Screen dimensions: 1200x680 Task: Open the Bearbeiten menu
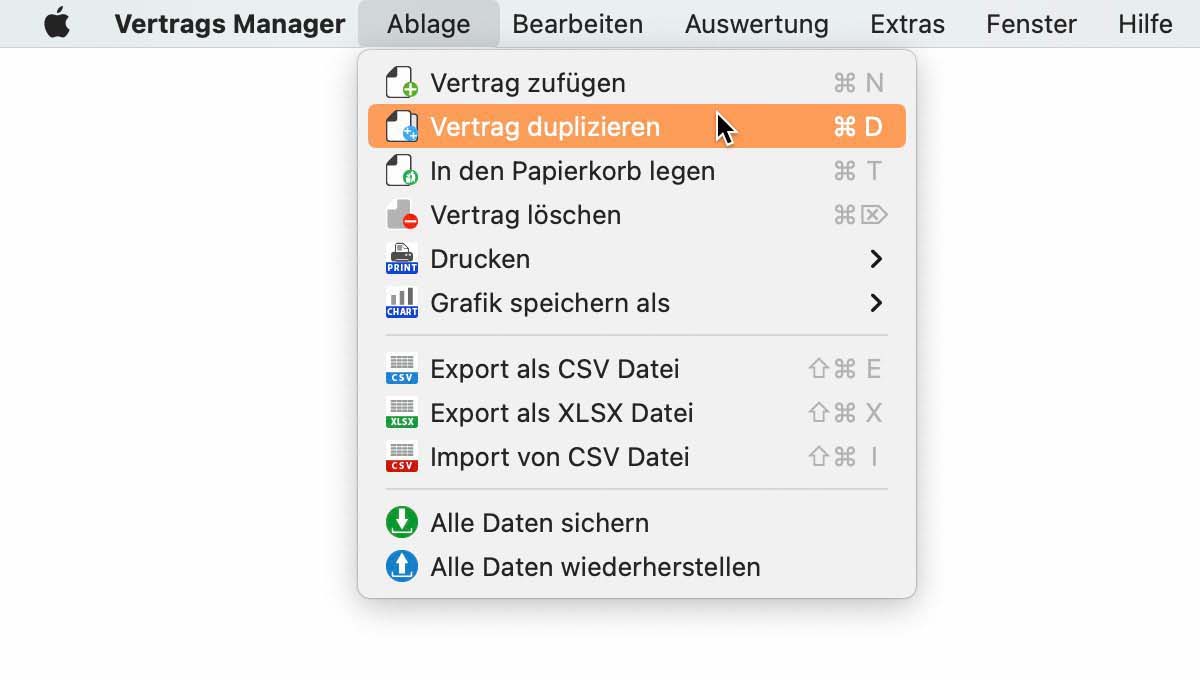click(578, 24)
